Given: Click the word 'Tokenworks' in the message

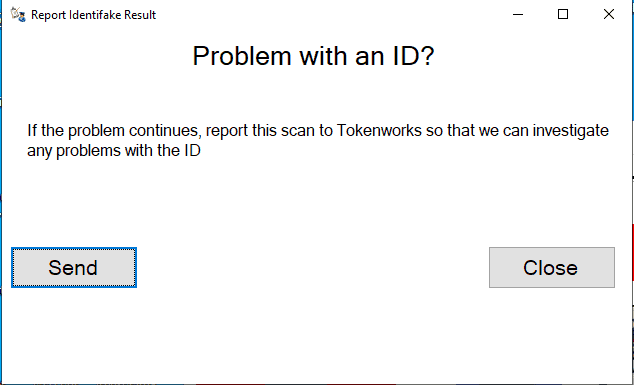Looking at the screenshot, I should click(x=378, y=131).
